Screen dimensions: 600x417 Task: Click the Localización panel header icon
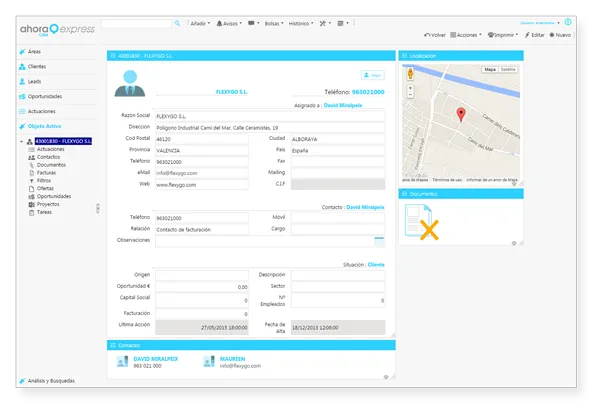coord(404,56)
